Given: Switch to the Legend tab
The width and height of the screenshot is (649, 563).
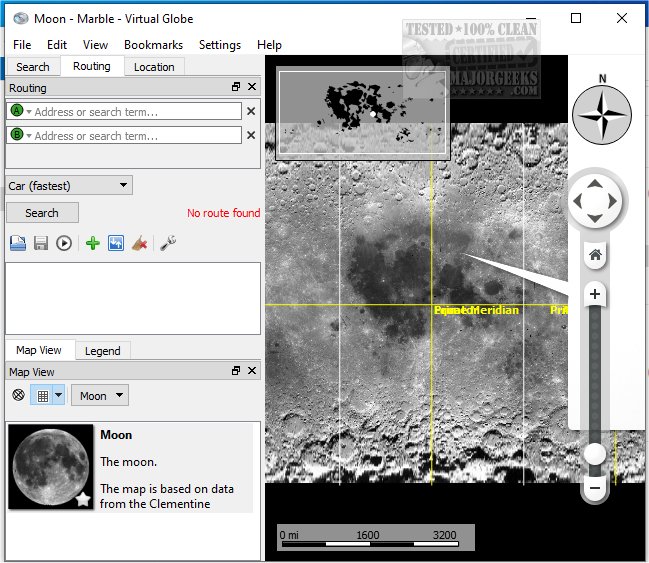Looking at the screenshot, I should [x=102, y=351].
